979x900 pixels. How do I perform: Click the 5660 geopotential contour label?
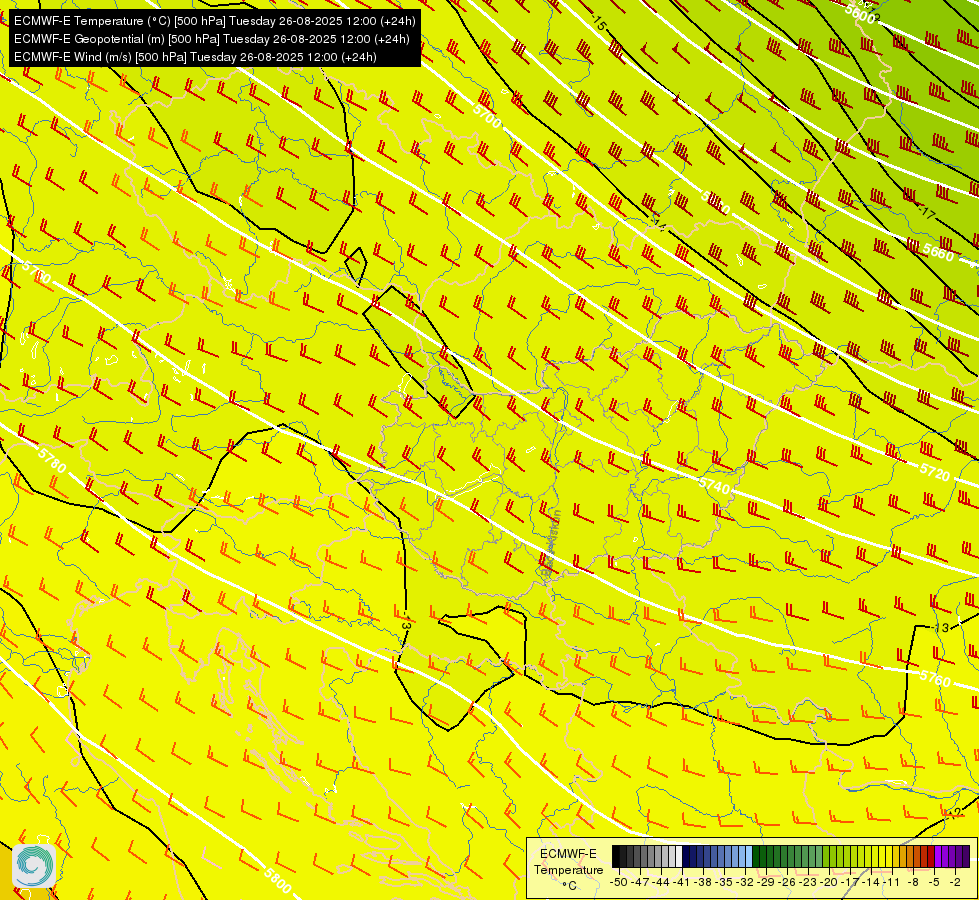[938, 253]
